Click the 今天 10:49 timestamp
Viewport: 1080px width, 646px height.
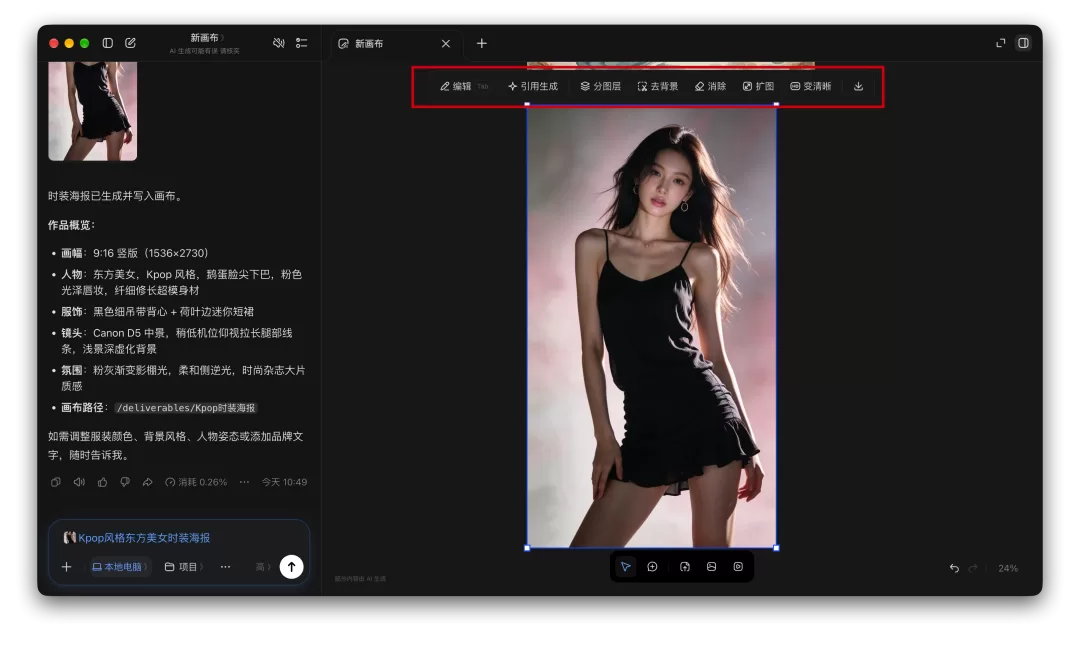284,482
